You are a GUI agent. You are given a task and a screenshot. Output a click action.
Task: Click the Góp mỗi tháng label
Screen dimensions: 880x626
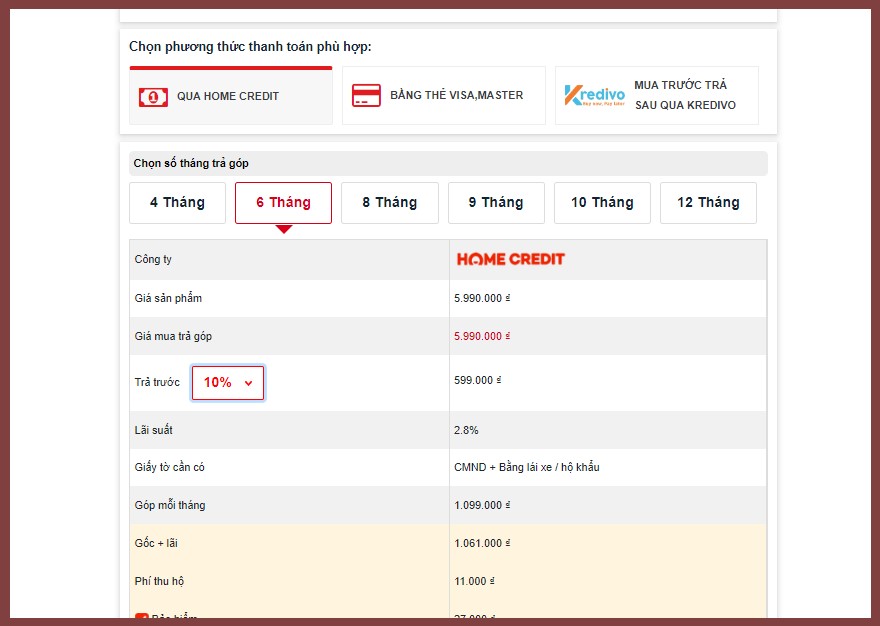point(170,505)
